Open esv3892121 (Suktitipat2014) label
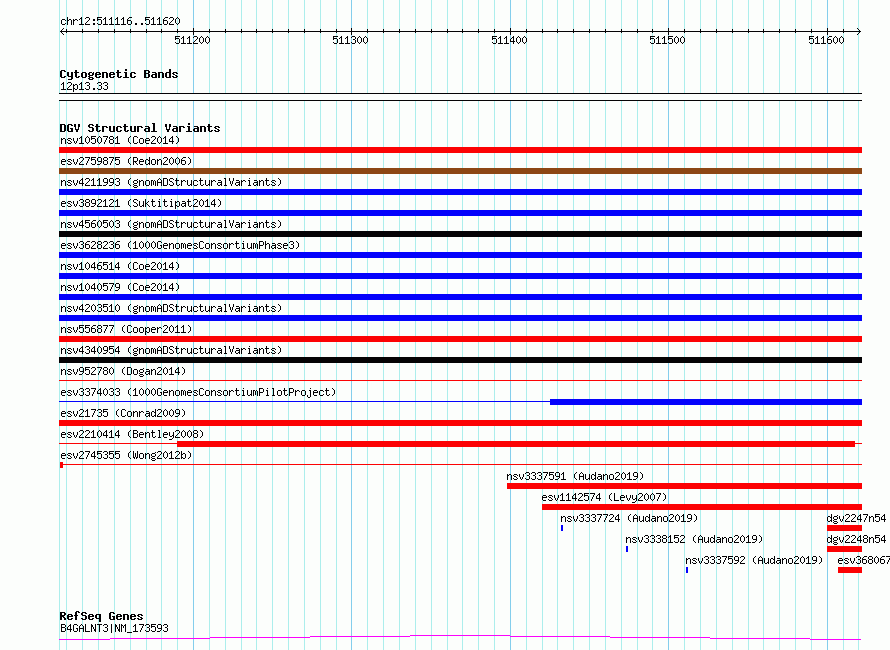This screenshot has height=650, width=890. coord(141,203)
